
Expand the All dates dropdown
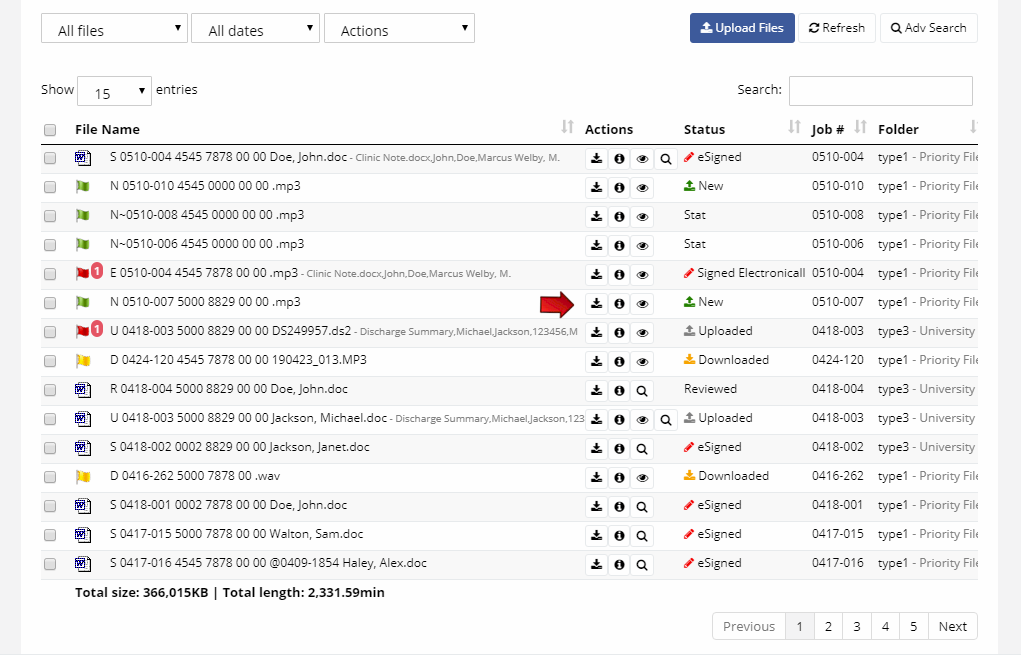pos(255,29)
